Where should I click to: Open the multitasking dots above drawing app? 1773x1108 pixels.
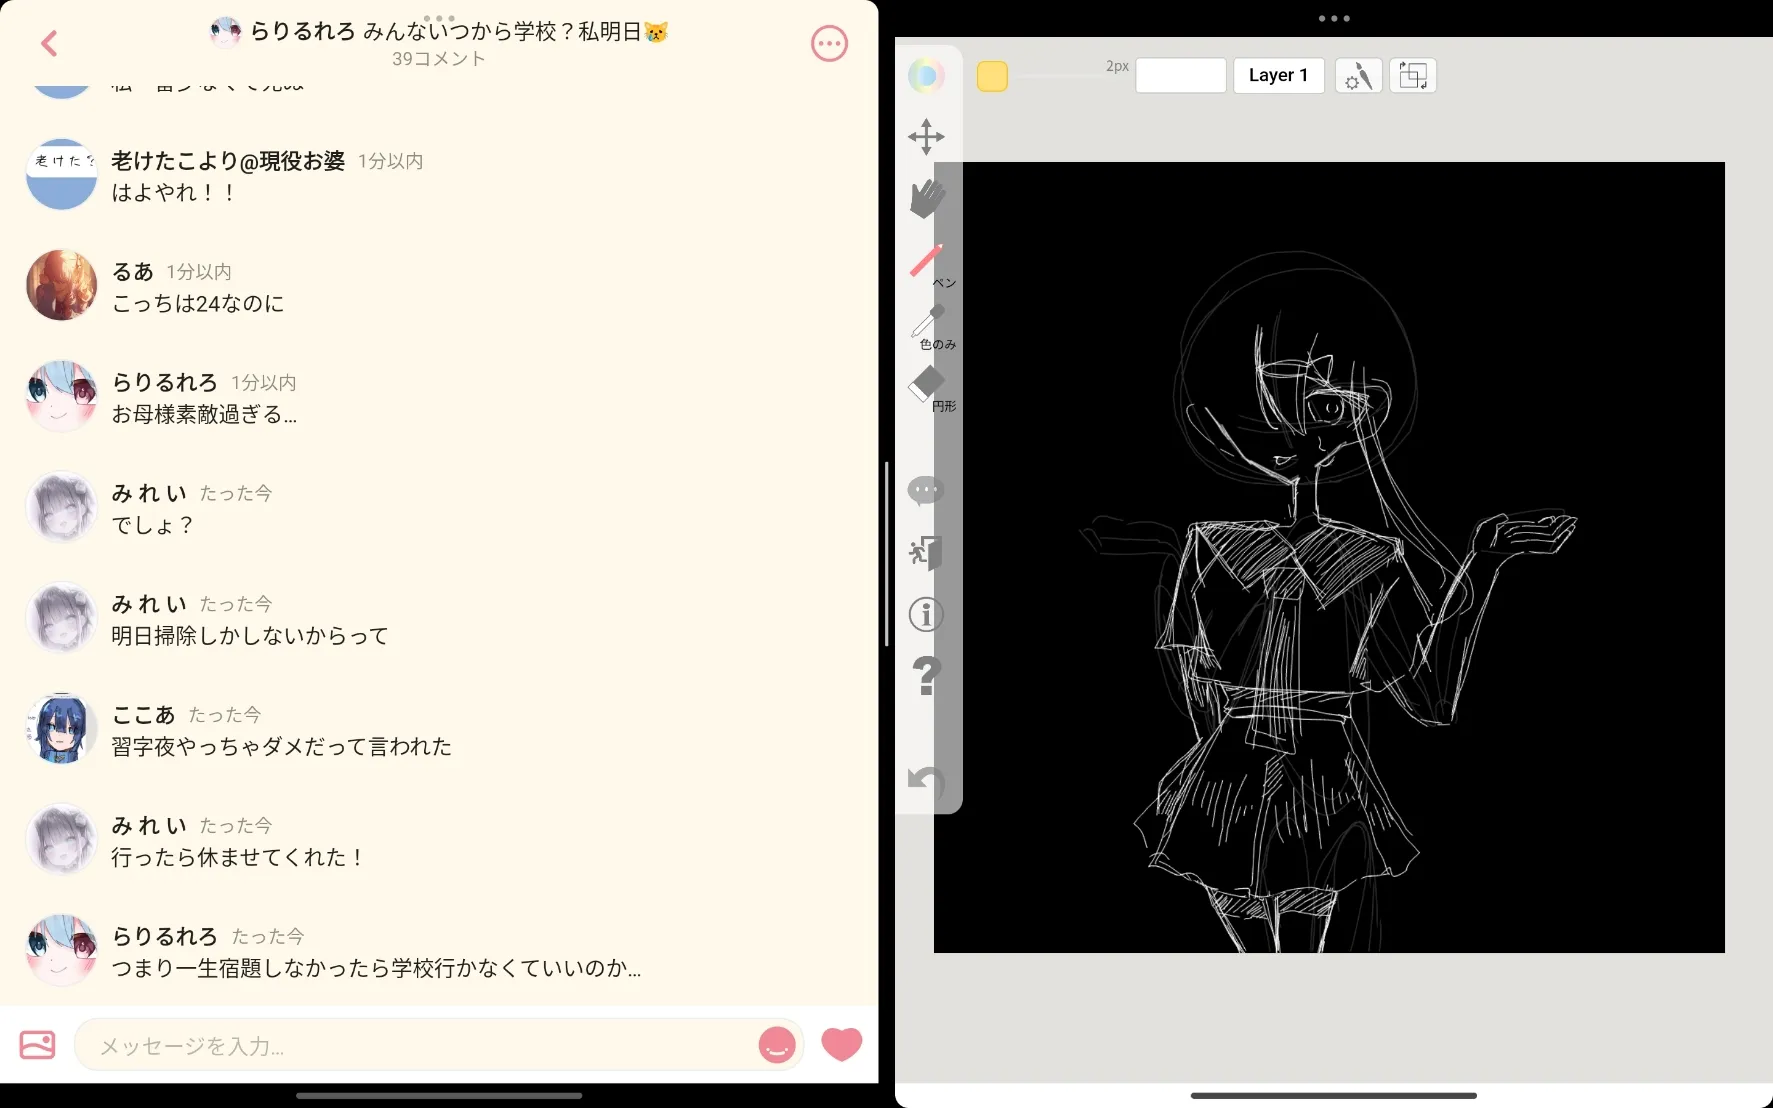(x=1334, y=18)
